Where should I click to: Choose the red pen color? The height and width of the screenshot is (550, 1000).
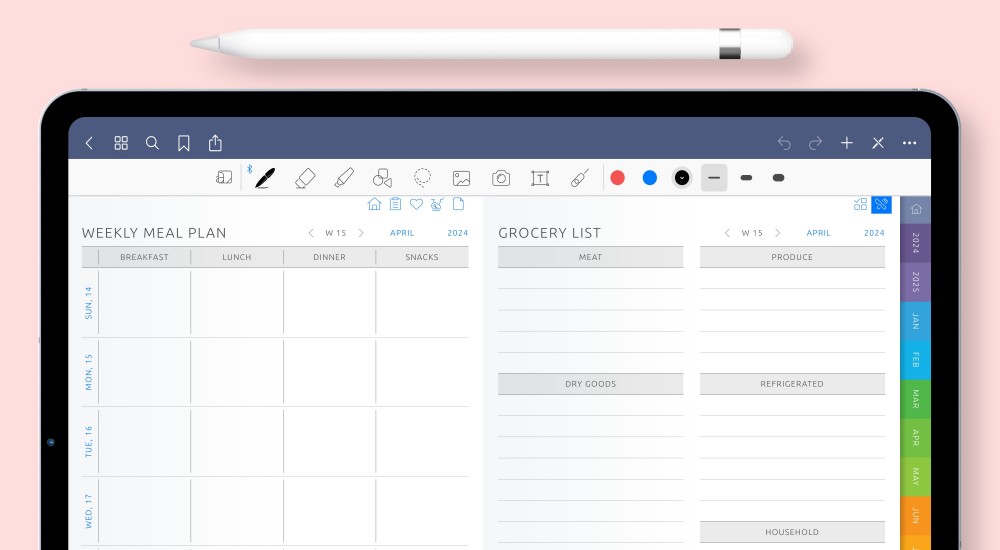pos(617,178)
